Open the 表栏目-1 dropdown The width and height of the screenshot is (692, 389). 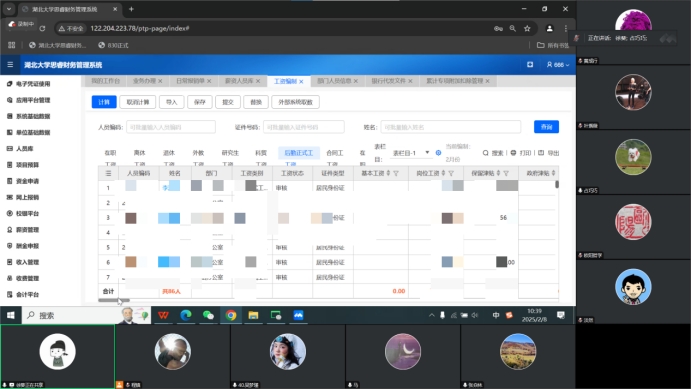point(410,153)
